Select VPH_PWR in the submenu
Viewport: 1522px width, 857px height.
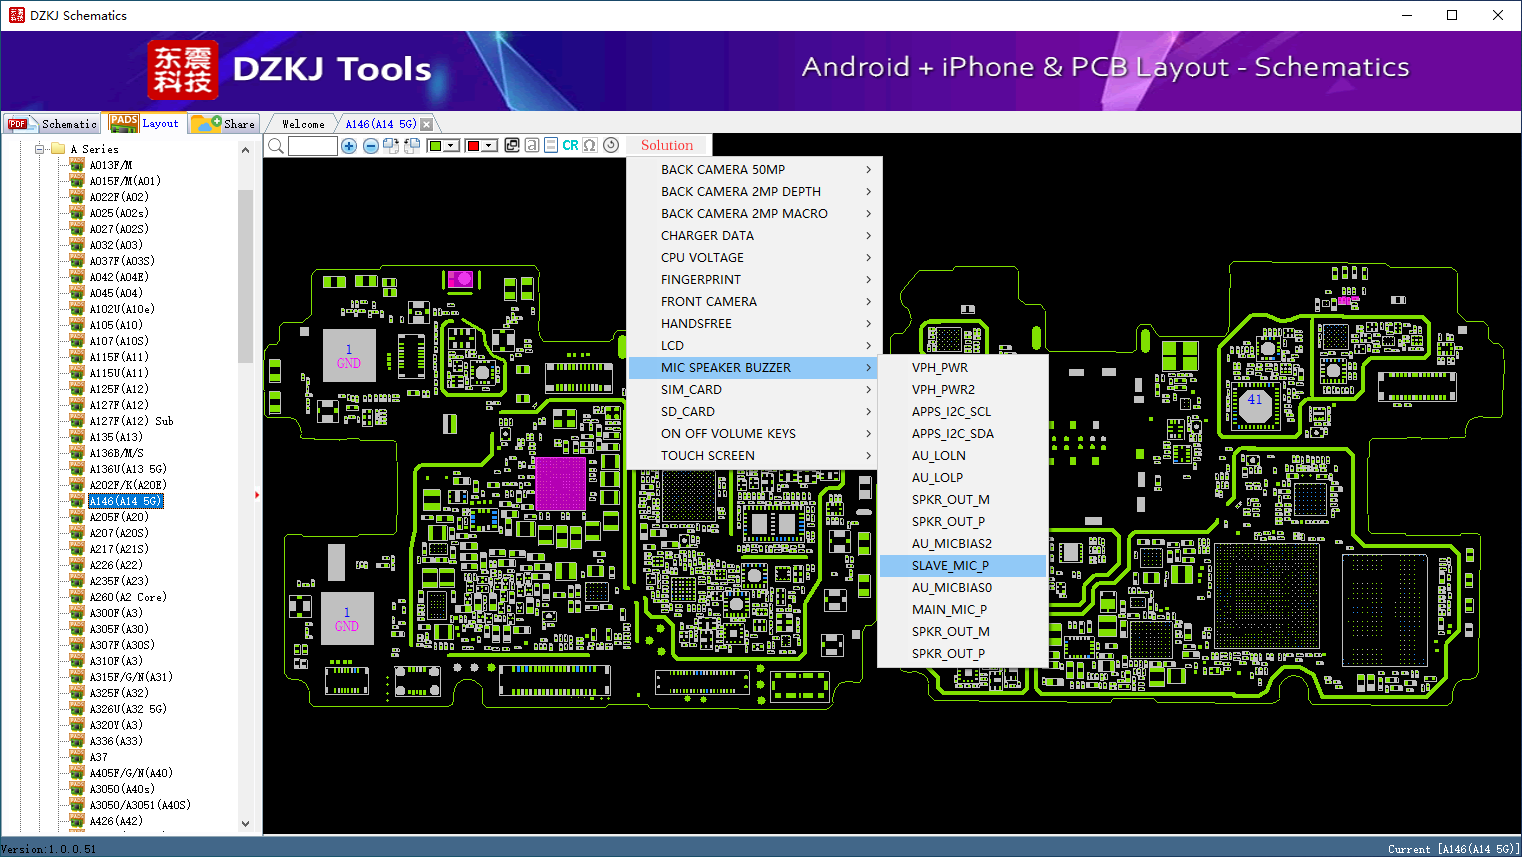click(x=963, y=367)
